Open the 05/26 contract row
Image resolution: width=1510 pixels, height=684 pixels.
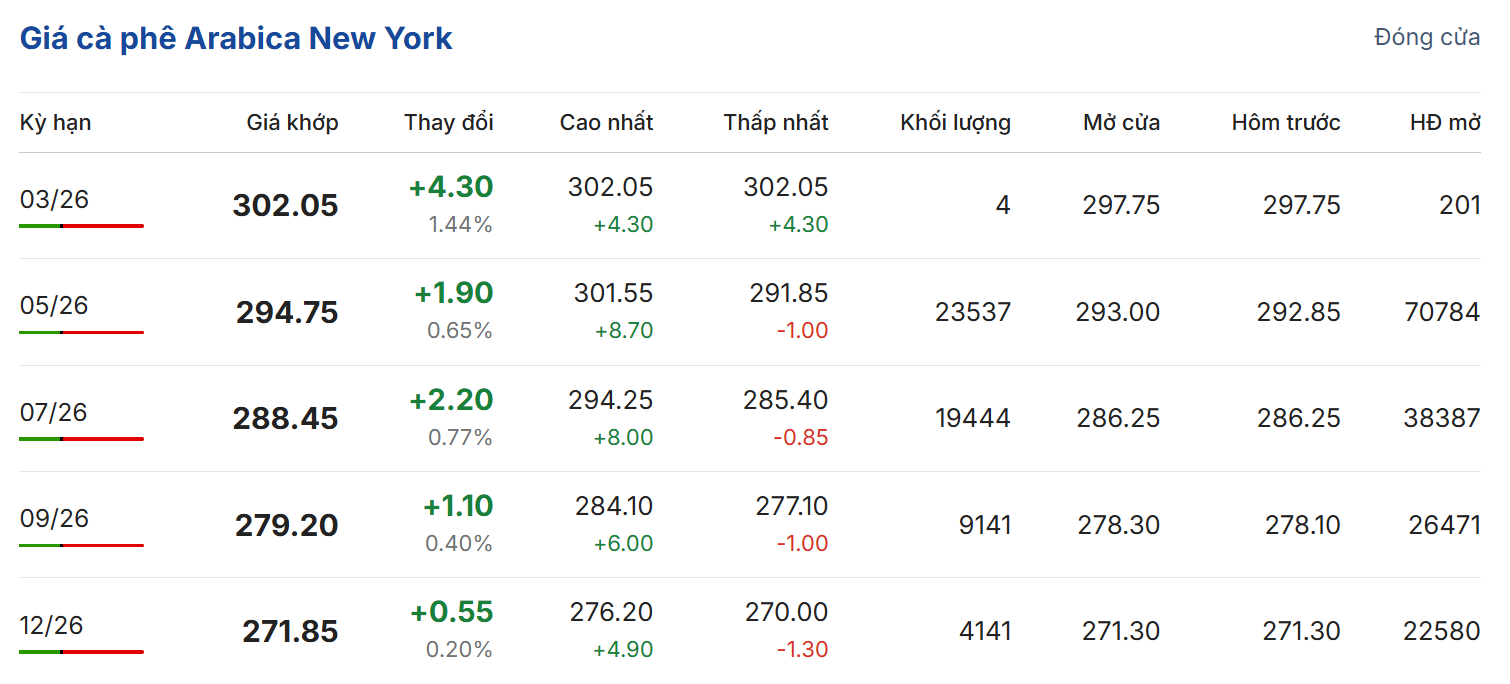pyautogui.click(x=54, y=305)
